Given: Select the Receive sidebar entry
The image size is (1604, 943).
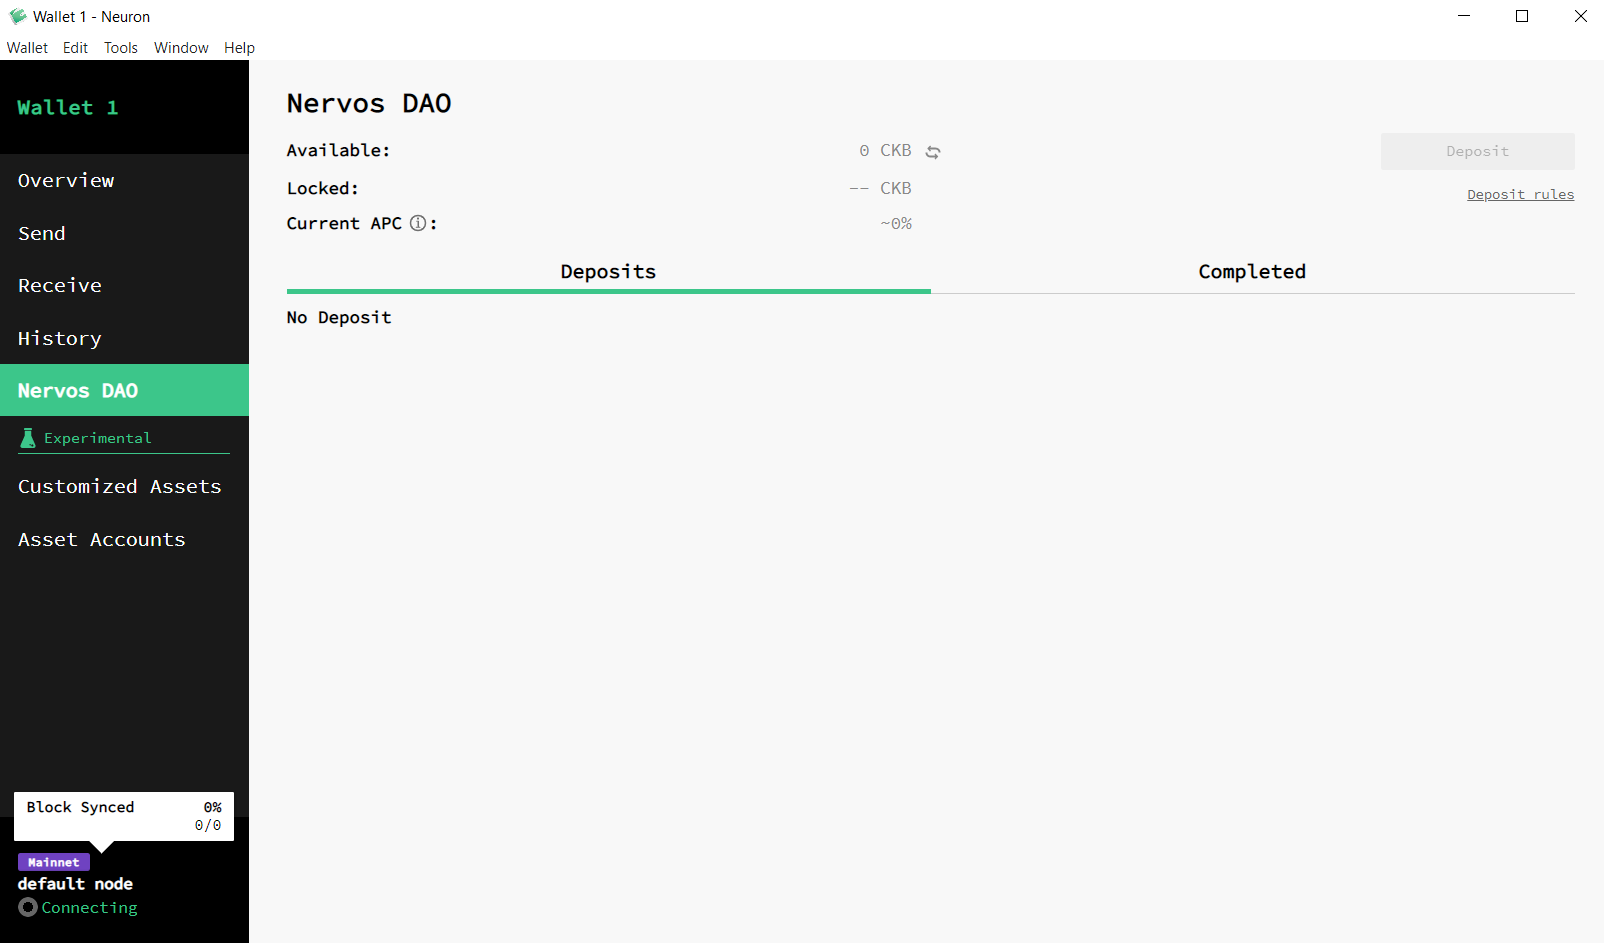Looking at the screenshot, I should (x=59, y=285).
